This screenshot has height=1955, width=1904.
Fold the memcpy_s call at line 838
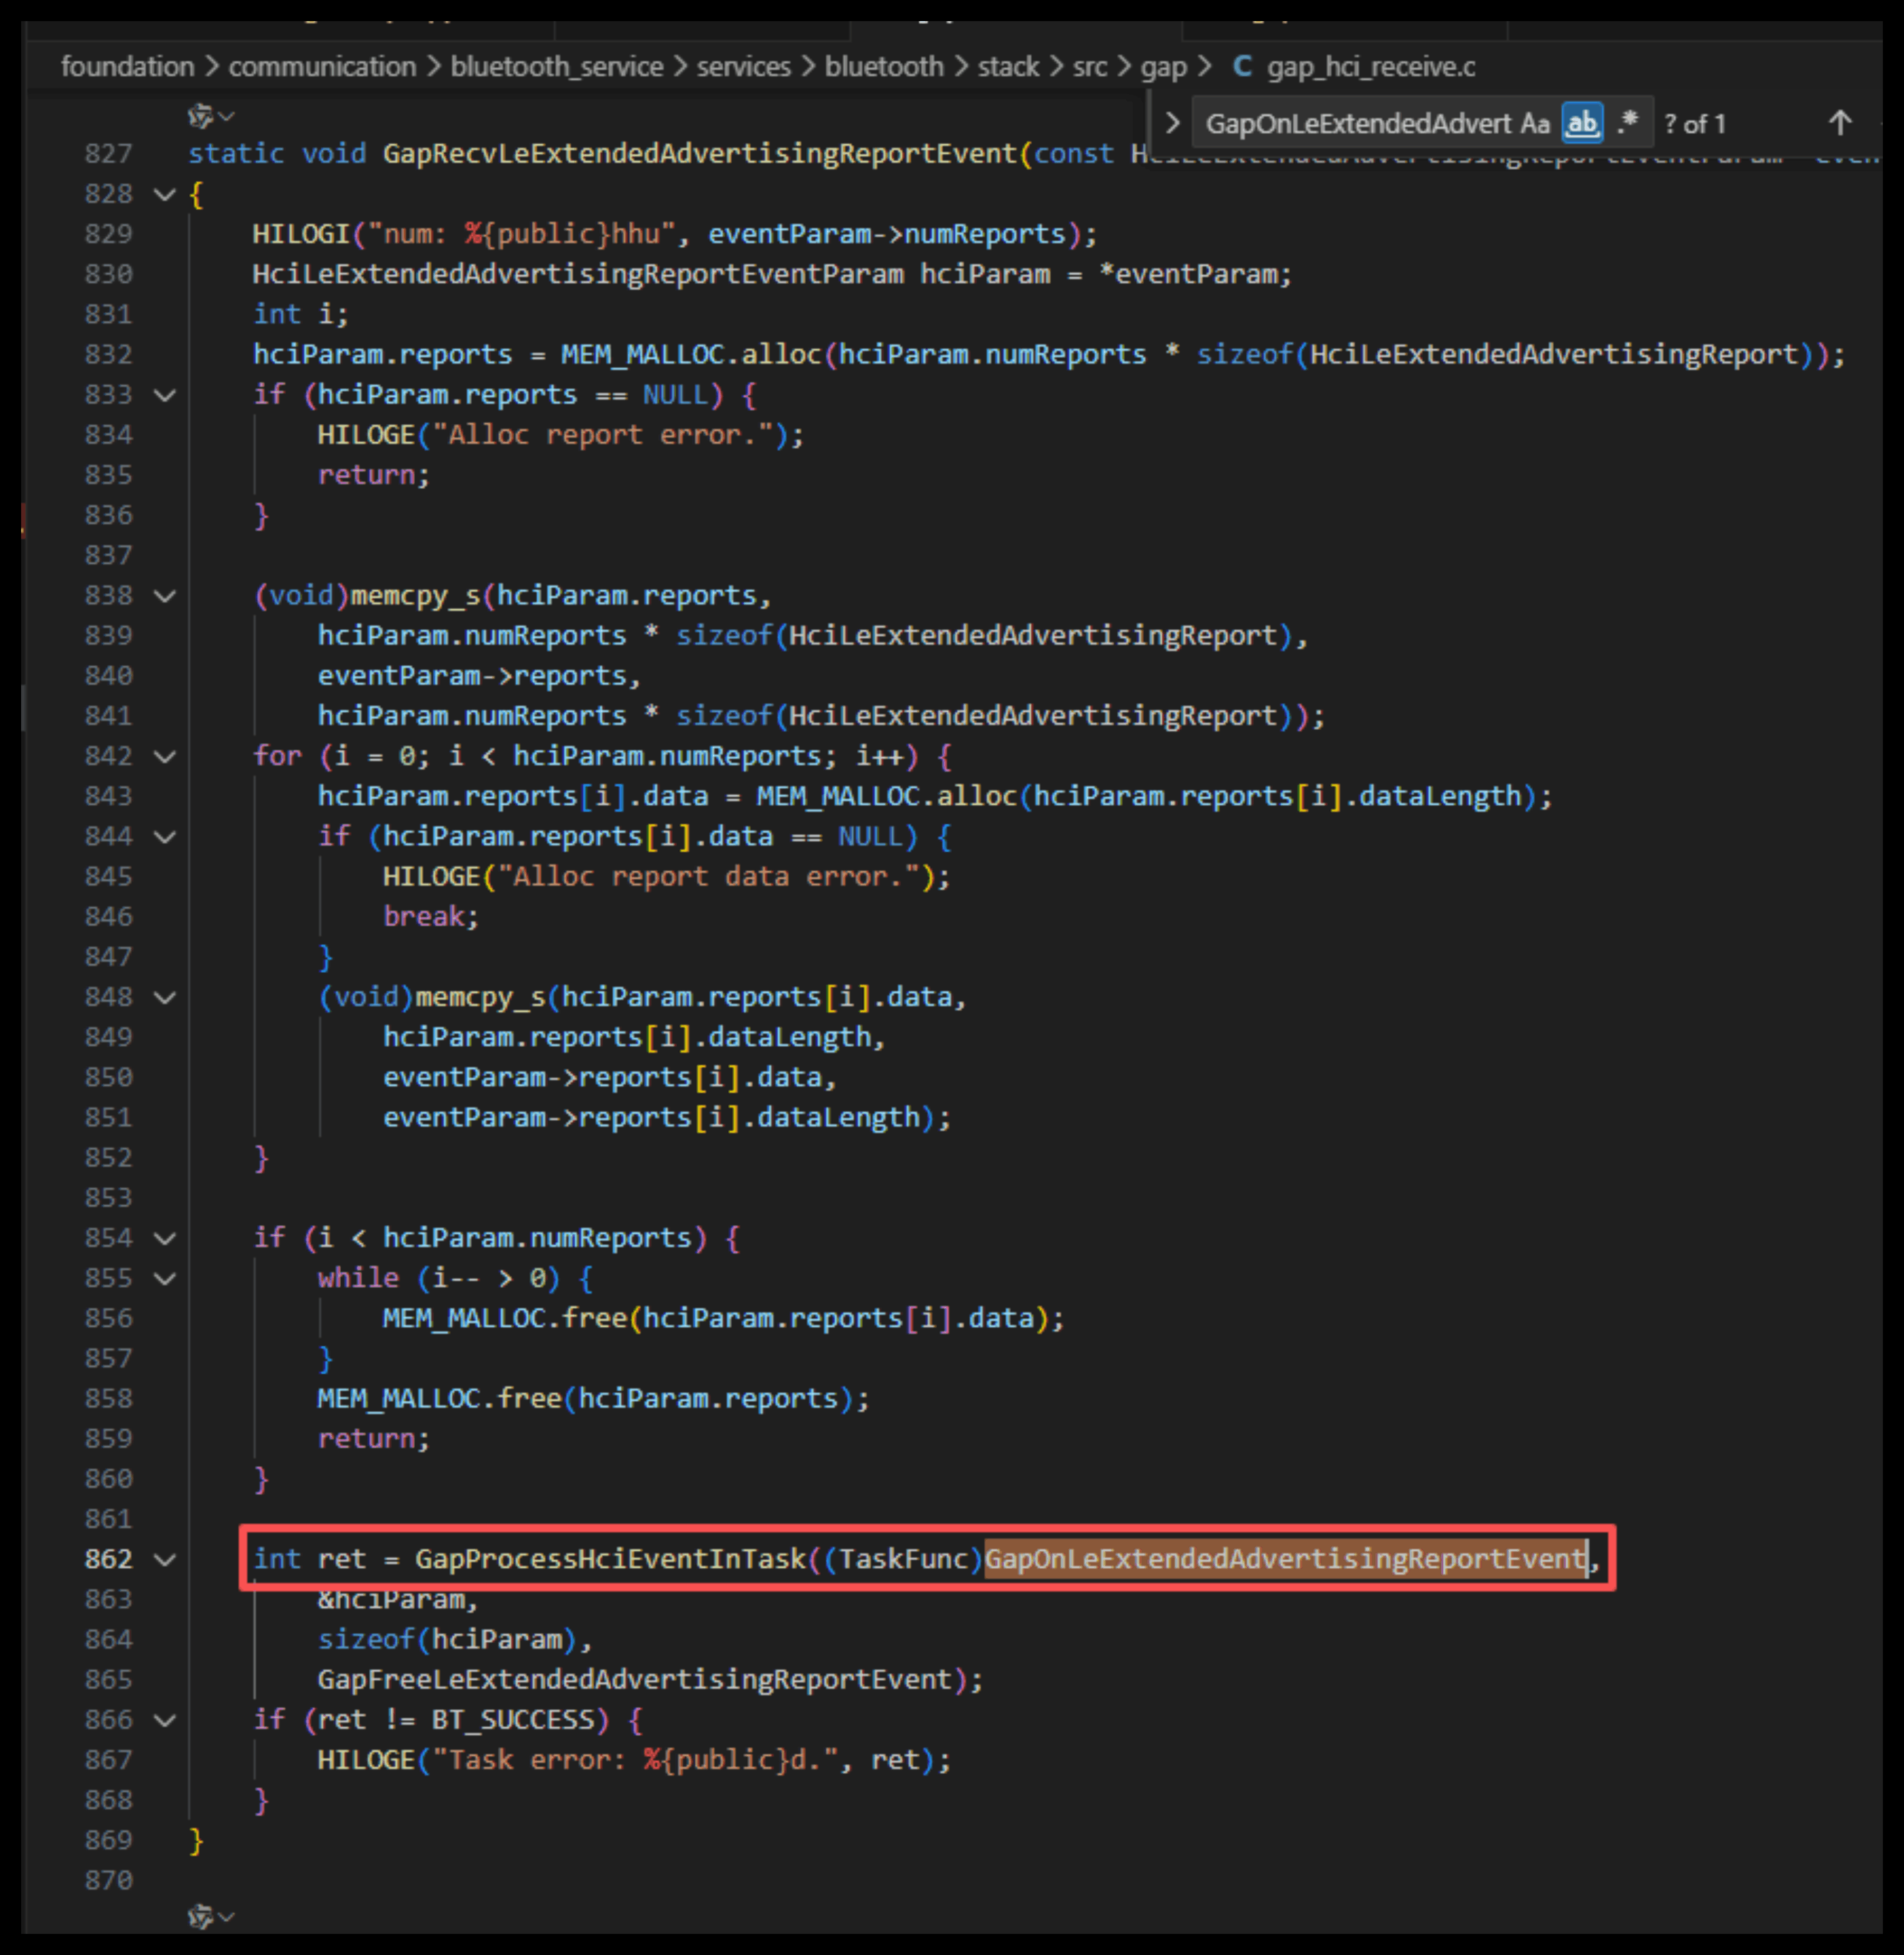(165, 596)
